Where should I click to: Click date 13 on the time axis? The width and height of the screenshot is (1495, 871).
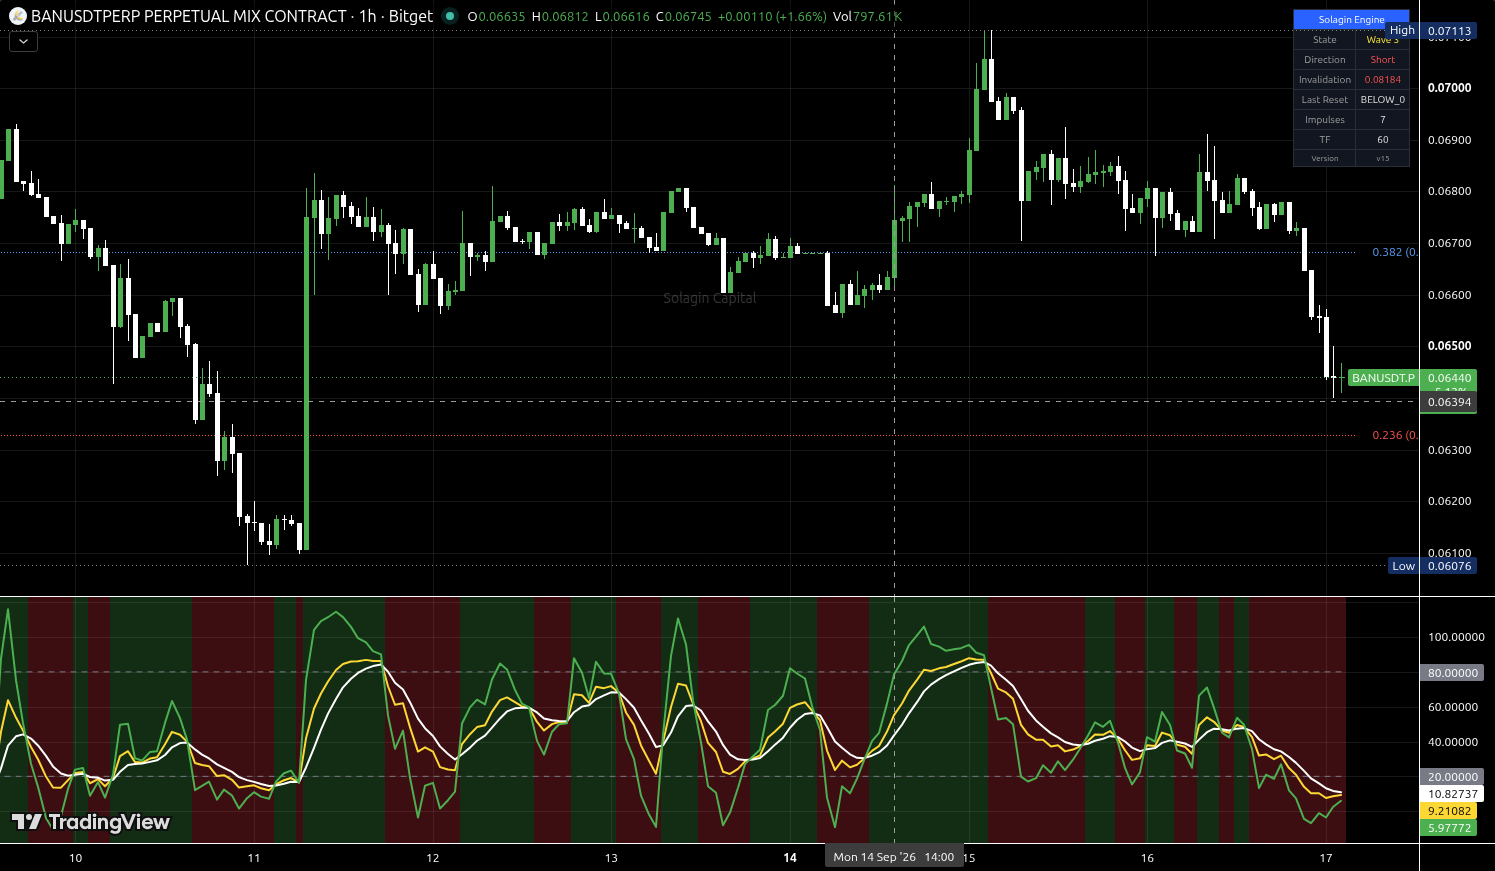click(x=611, y=858)
